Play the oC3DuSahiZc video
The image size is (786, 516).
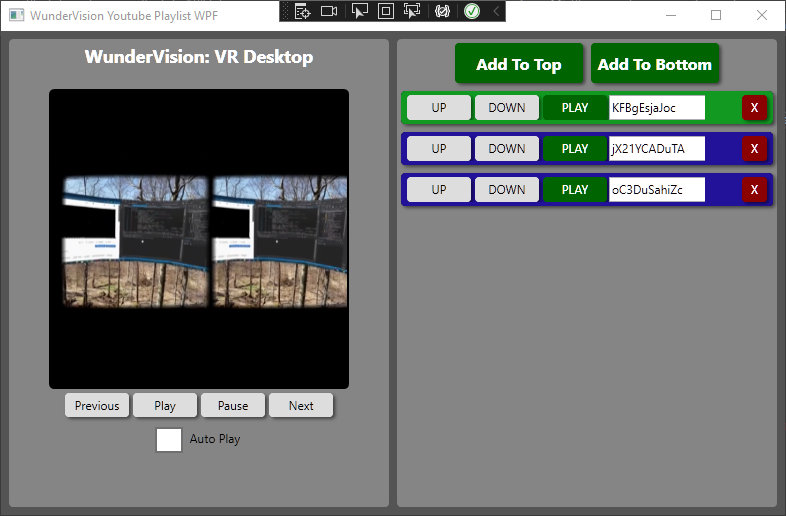click(575, 190)
